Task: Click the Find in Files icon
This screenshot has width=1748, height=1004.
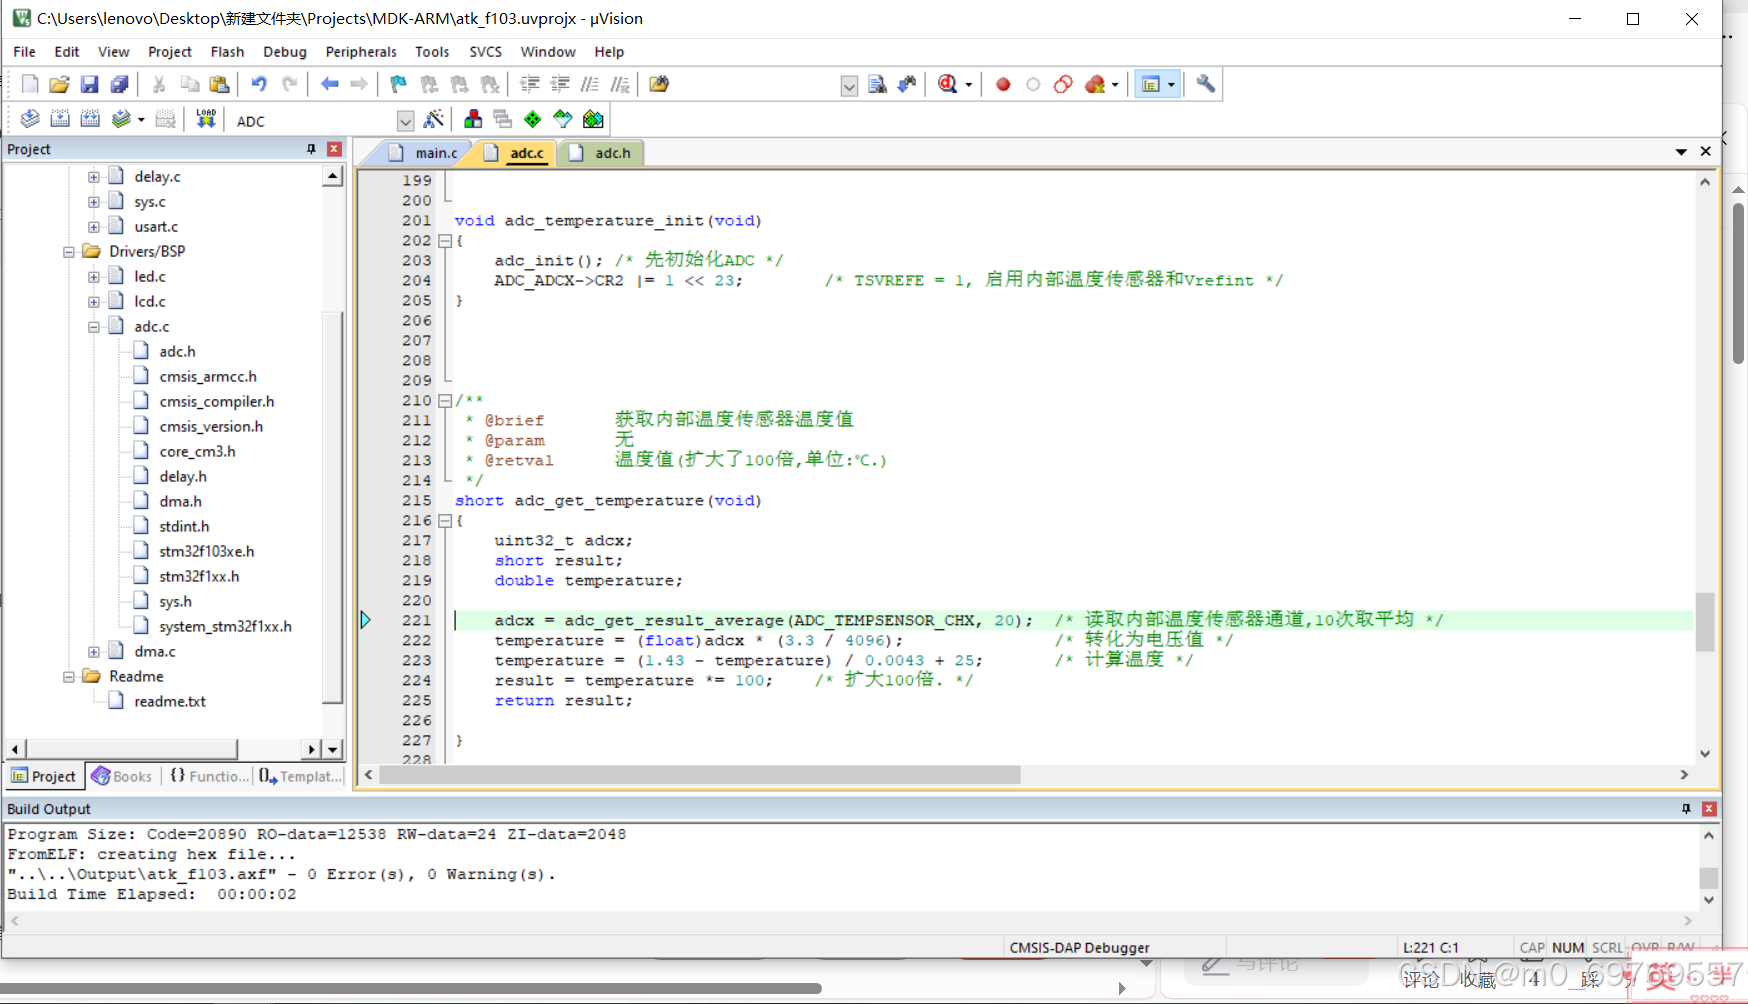Action: (x=658, y=84)
